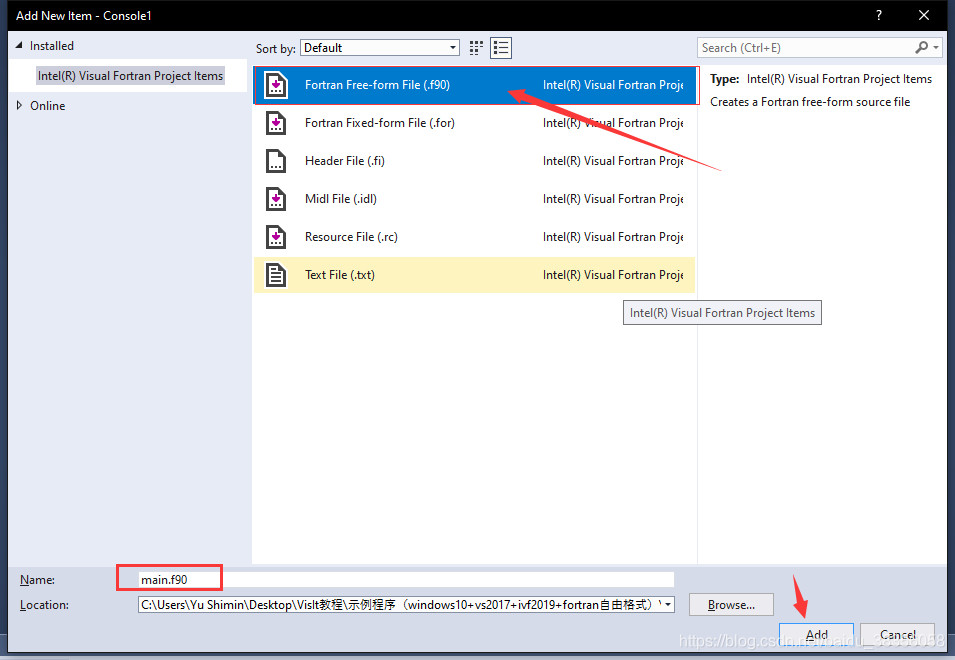Screen dimensions: 955x660
Task: Cancel the Add New Item dialog
Action: [897, 634]
